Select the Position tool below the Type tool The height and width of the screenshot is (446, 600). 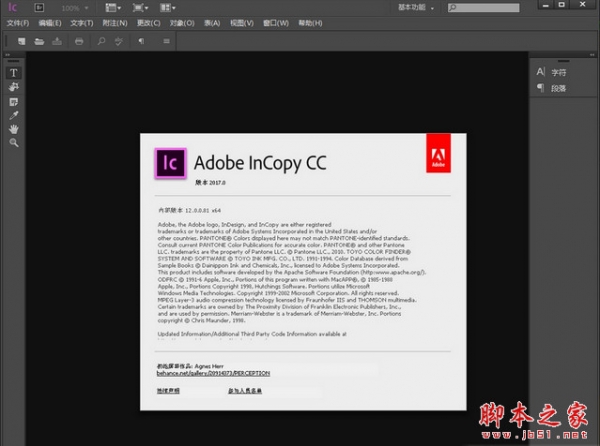click(13, 87)
